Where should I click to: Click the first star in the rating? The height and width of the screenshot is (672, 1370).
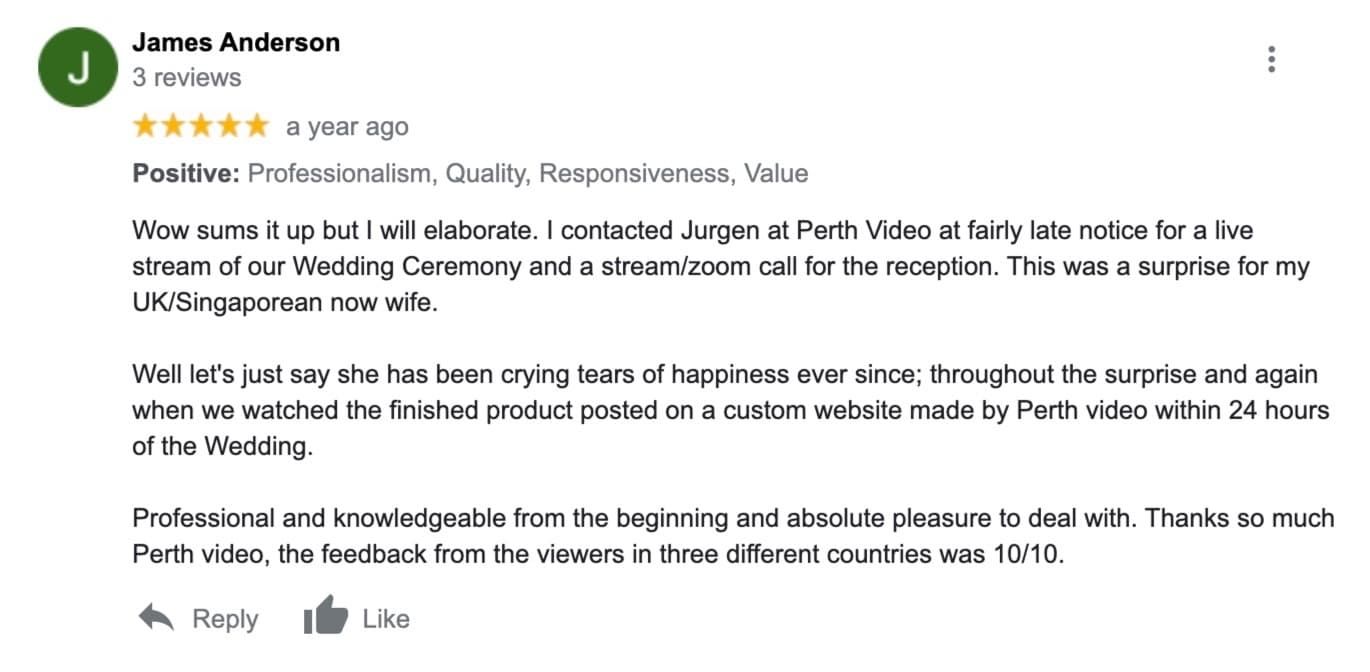click(145, 126)
